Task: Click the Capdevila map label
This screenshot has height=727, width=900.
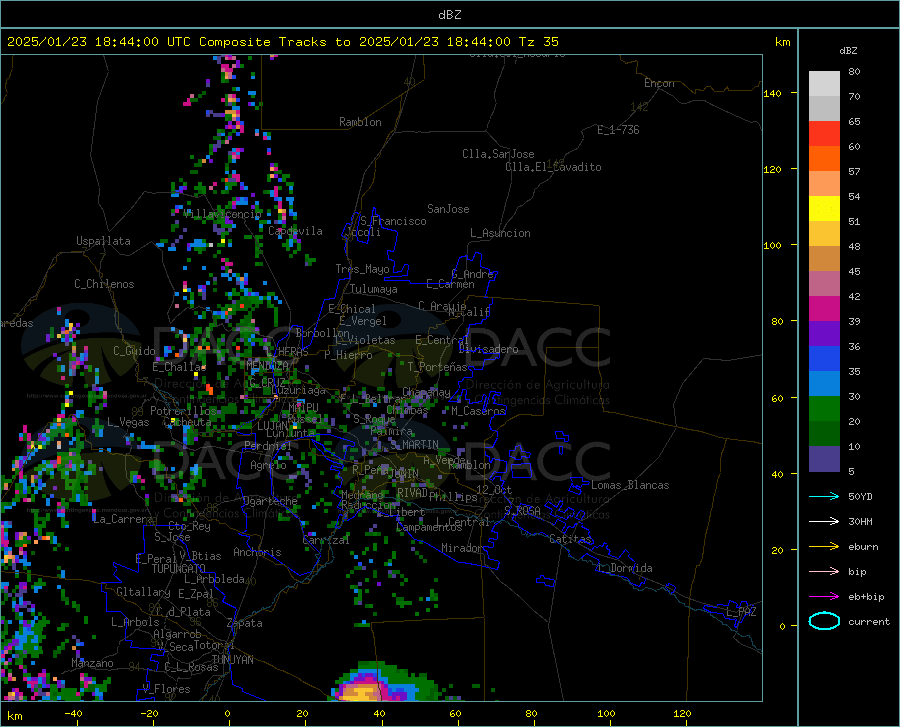Action: [x=295, y=231]
